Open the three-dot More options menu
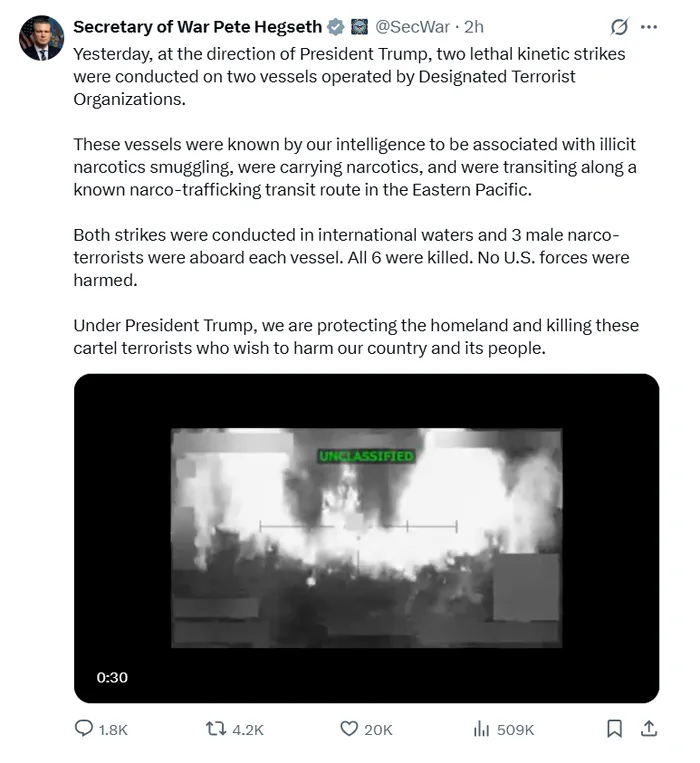The height and width of the screenshot is (763, 700). click(x=649, y=27)
